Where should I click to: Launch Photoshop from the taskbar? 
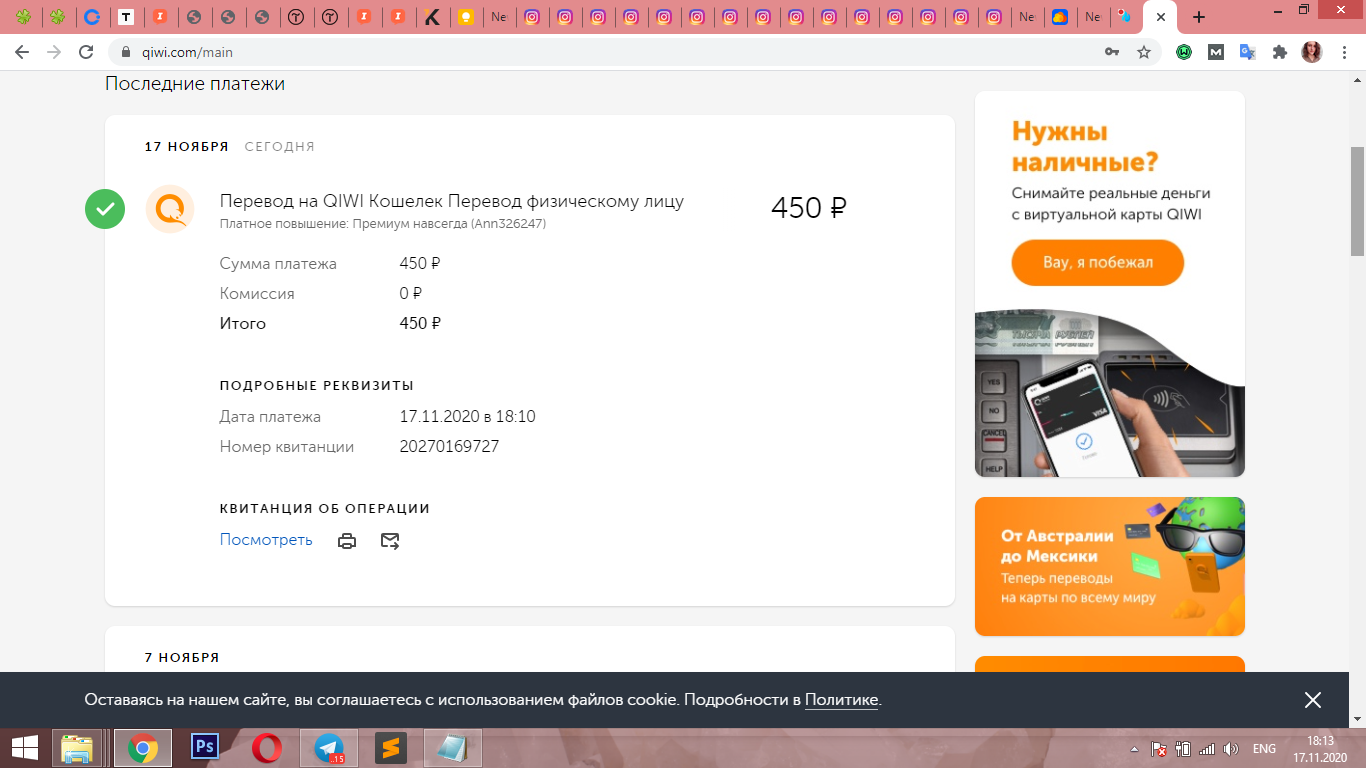(206, 747)
